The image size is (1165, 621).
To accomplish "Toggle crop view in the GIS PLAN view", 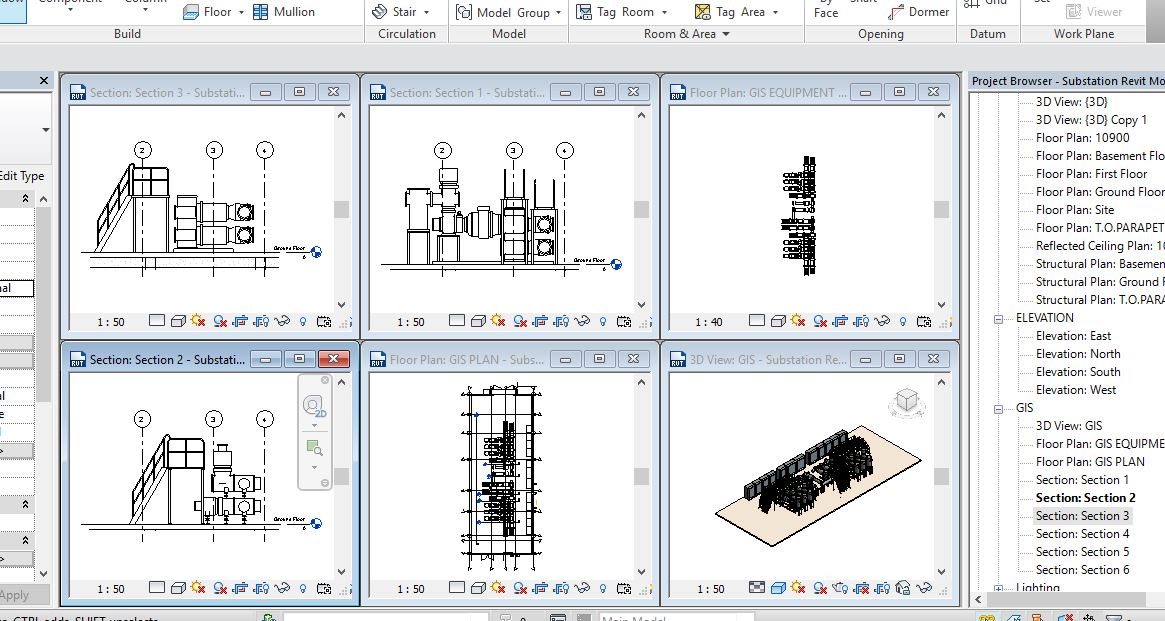I will point(541,589).
